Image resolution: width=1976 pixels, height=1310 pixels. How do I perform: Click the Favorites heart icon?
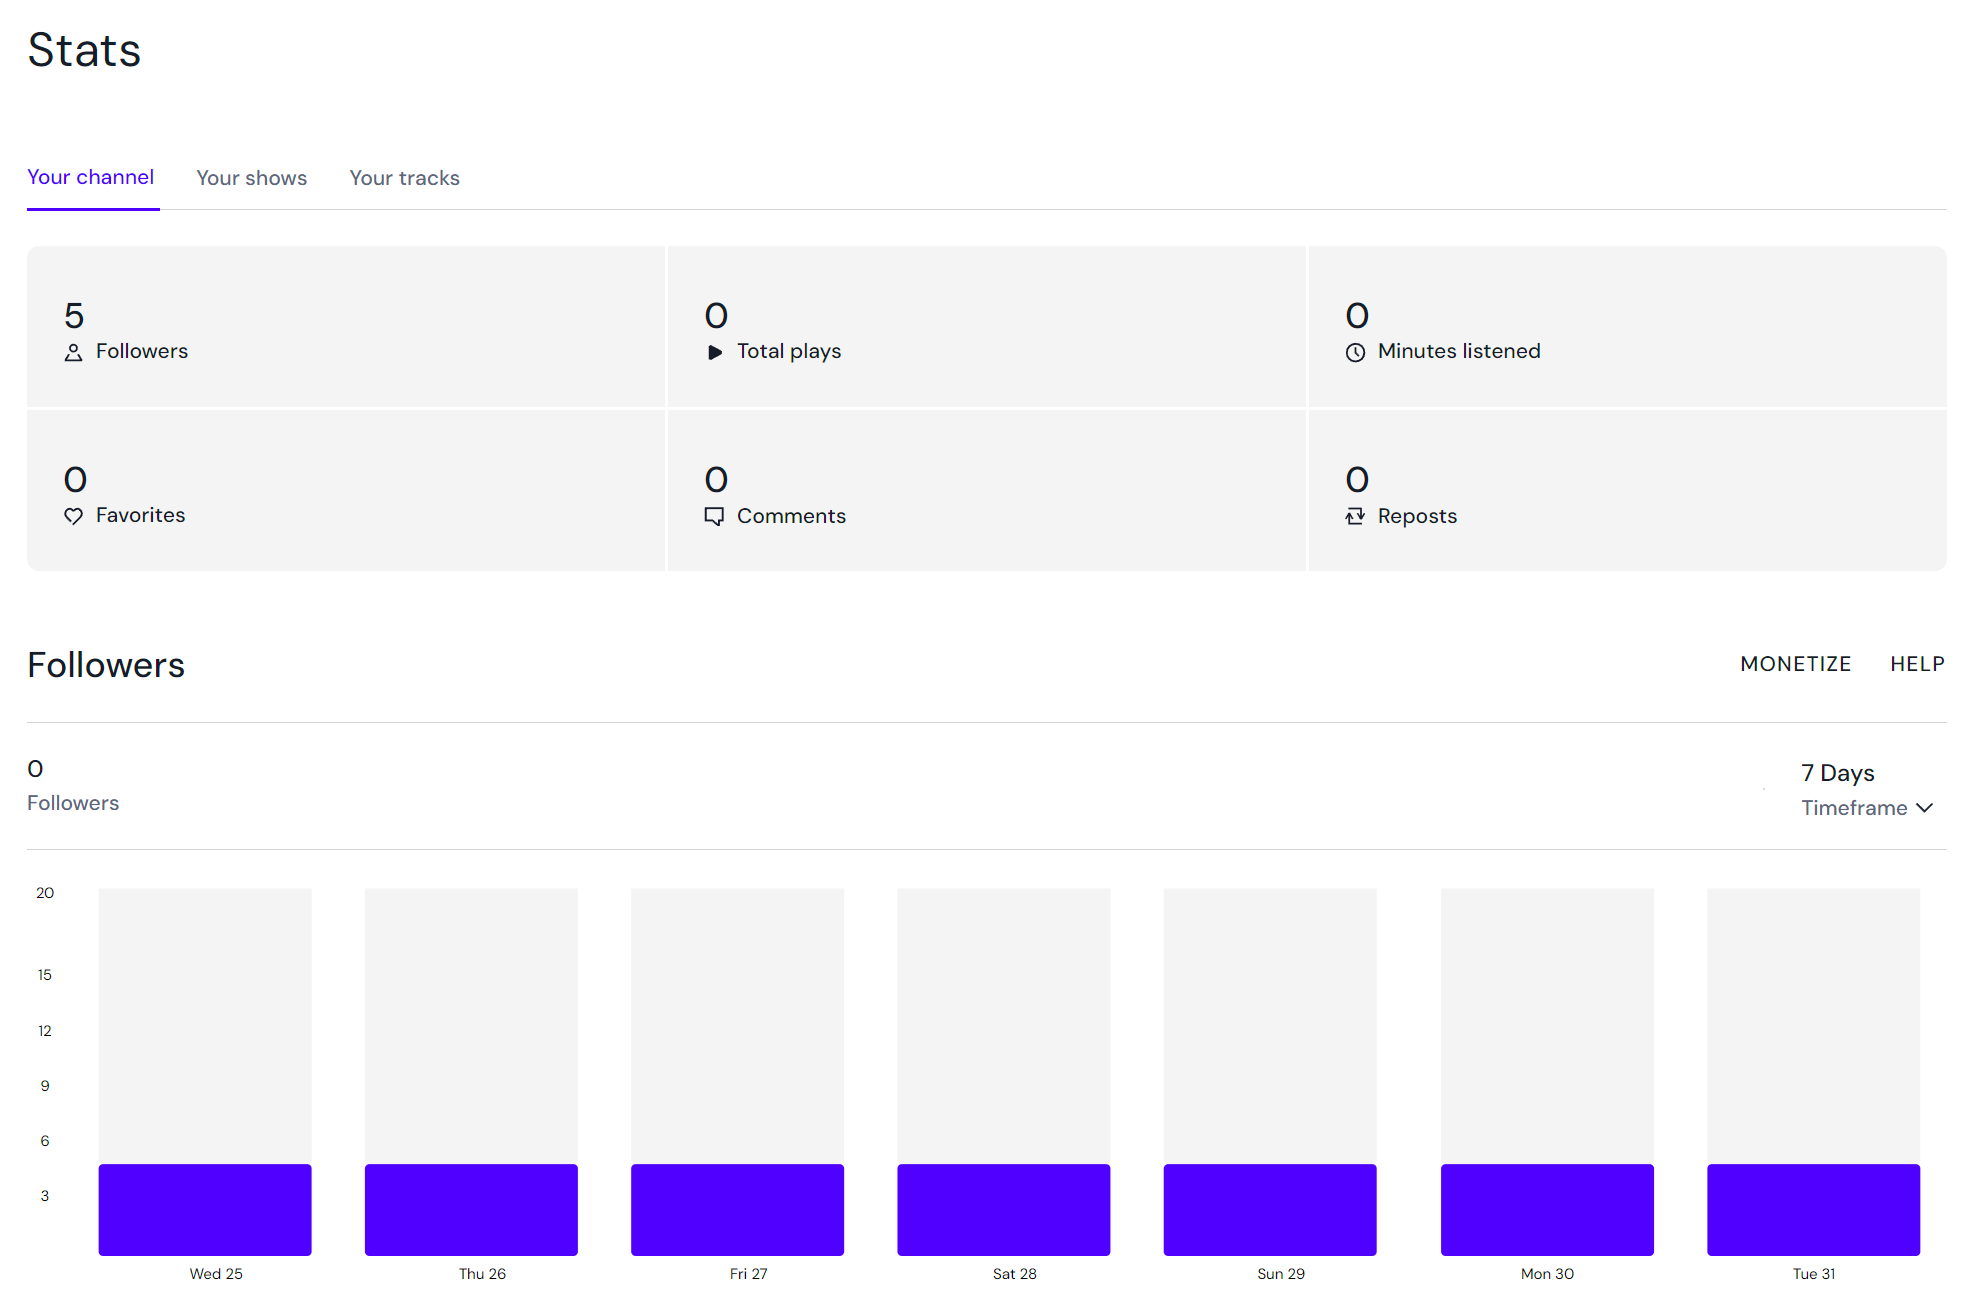pyautogui.click(x=73, y=516)
